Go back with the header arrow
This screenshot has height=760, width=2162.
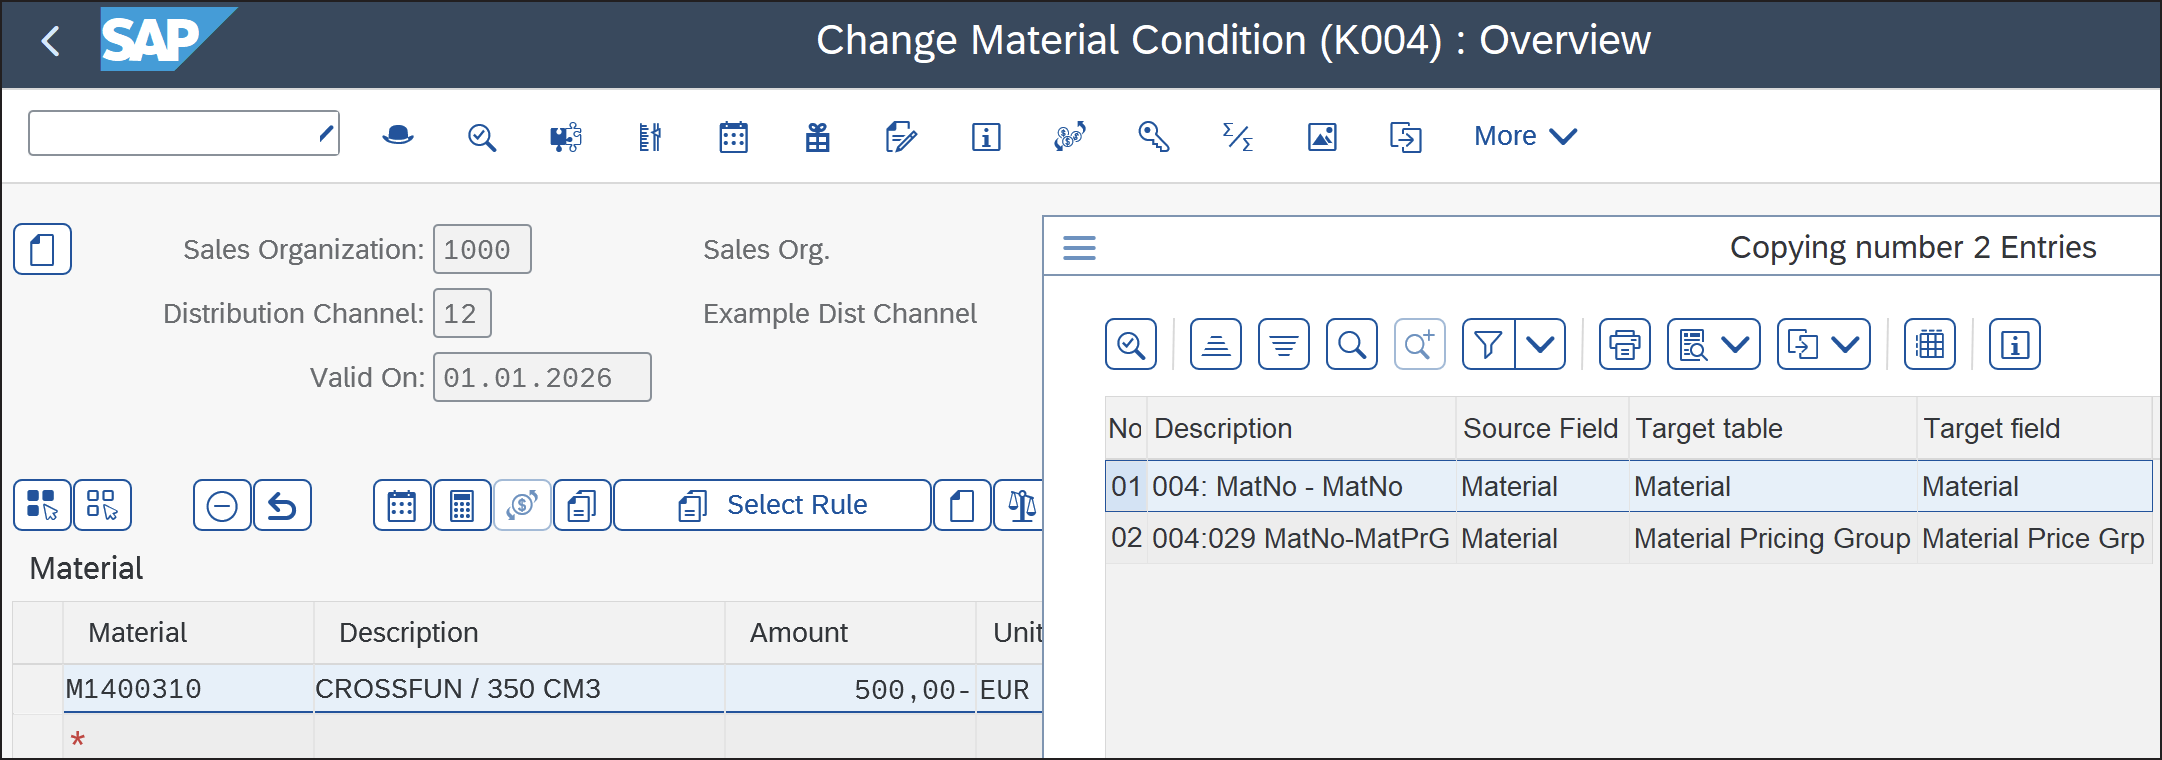pyautogui.click(x=50, y=41)
